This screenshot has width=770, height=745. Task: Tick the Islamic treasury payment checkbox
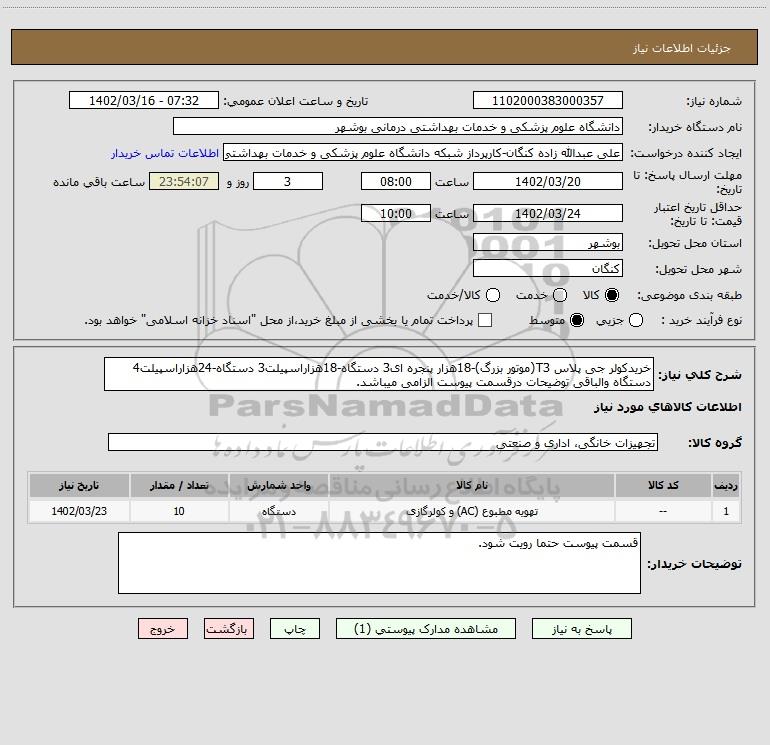coord(485,320)
